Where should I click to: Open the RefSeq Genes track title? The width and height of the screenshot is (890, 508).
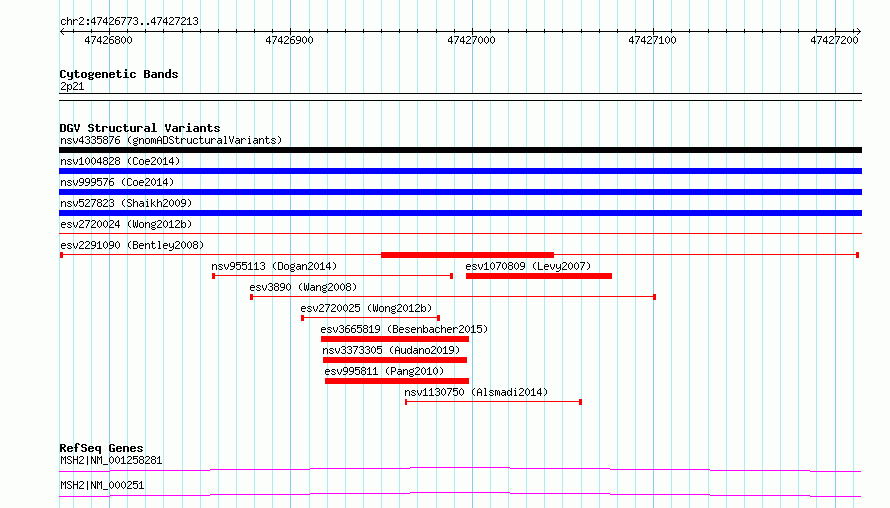(x=102, y=448)
